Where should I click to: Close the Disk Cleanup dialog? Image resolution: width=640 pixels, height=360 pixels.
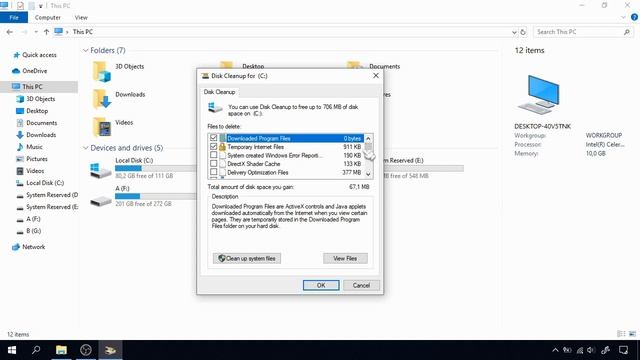coord(376,76)
